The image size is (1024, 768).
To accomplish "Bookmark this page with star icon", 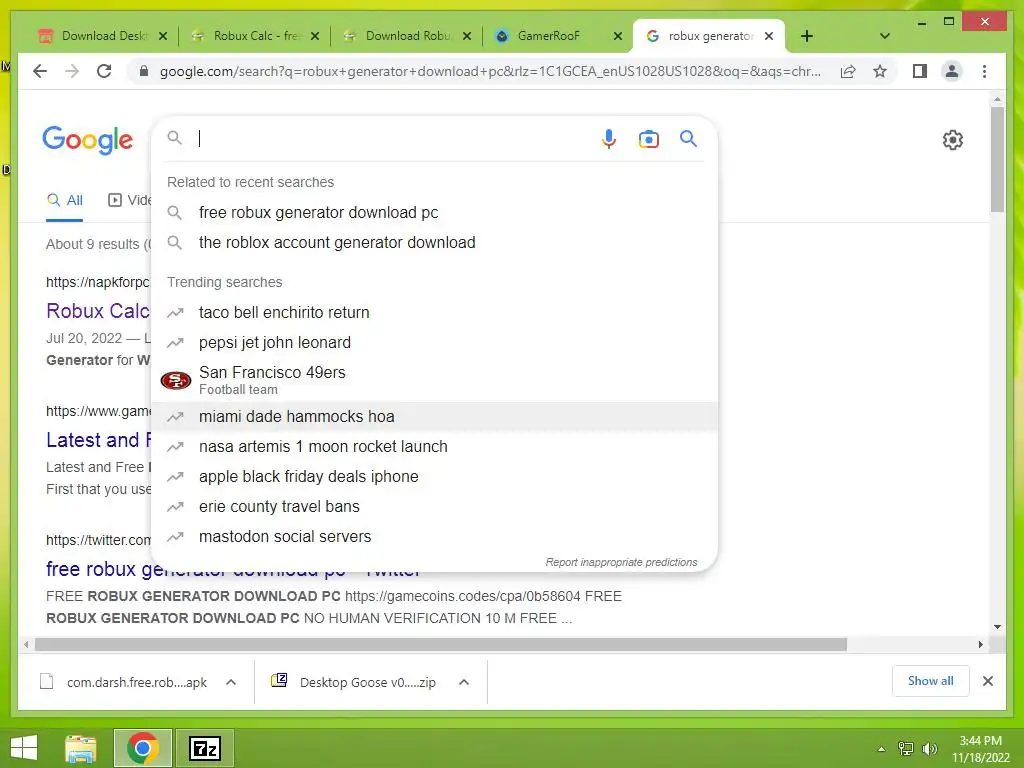I will [x=880, y=71].
